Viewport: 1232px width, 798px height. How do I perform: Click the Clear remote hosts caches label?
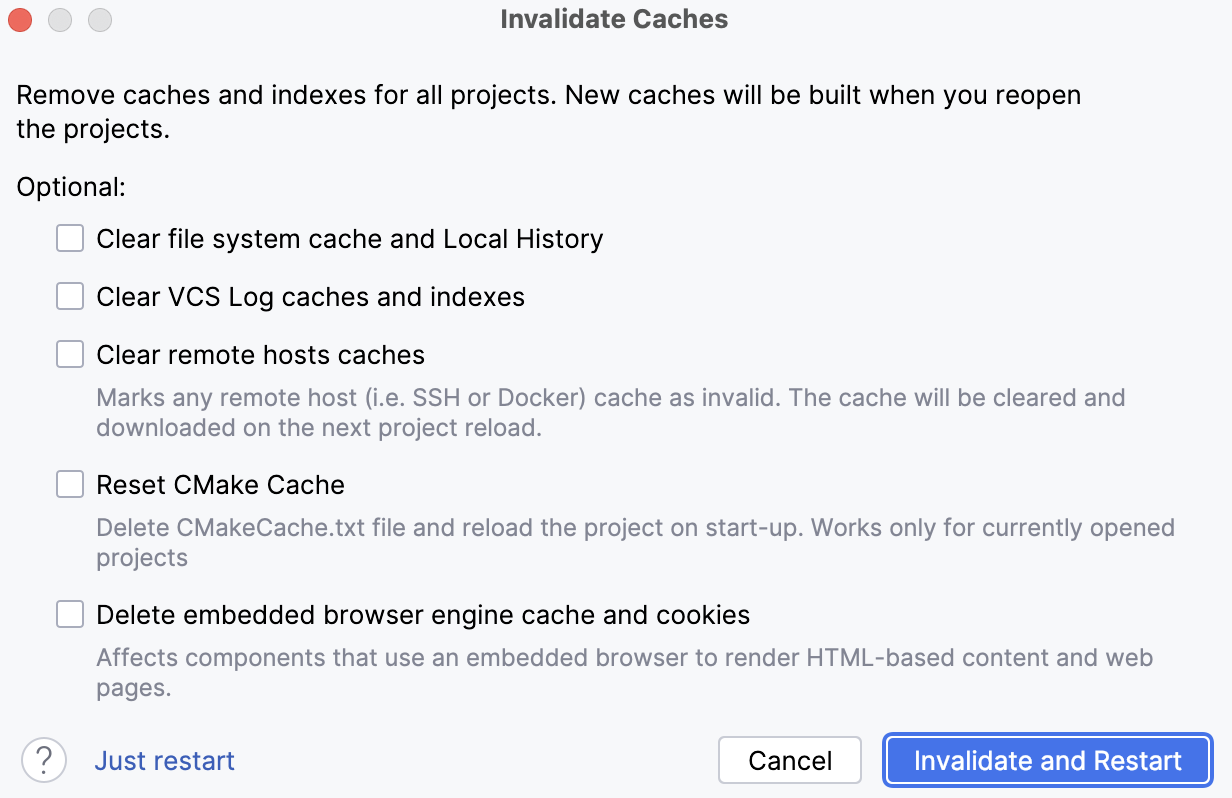(259, 354)
